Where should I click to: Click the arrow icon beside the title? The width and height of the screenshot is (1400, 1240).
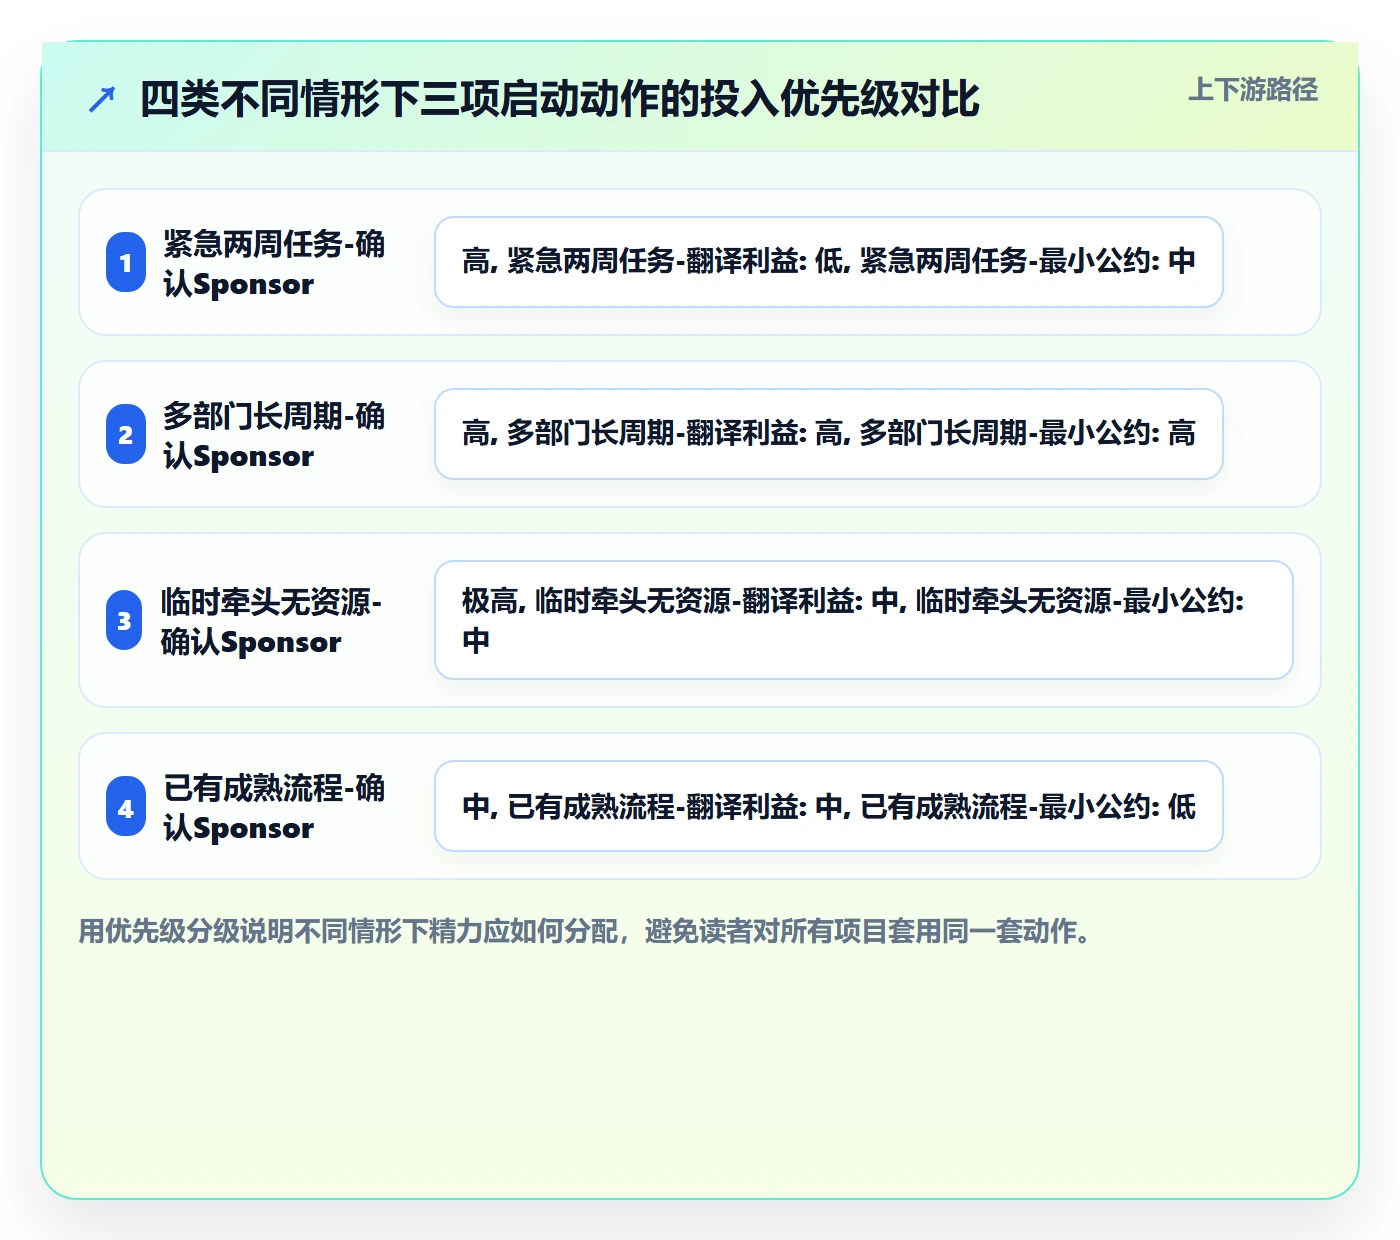click(102, 99)
